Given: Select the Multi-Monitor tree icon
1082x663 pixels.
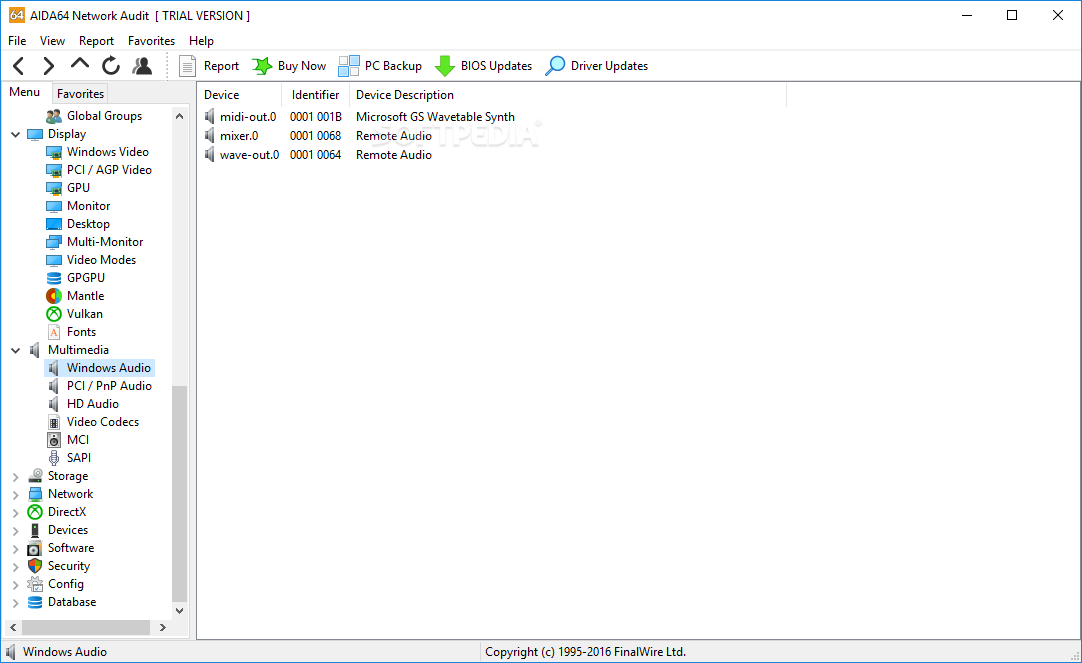Looking at the screenshot, I should tap(54, 241).
